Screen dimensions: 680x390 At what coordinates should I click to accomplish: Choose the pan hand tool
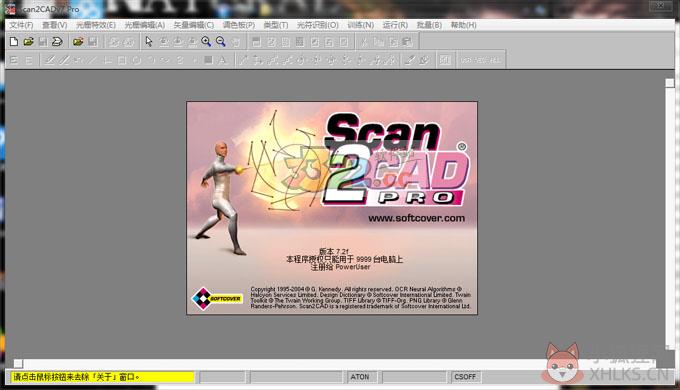point(235,42)
